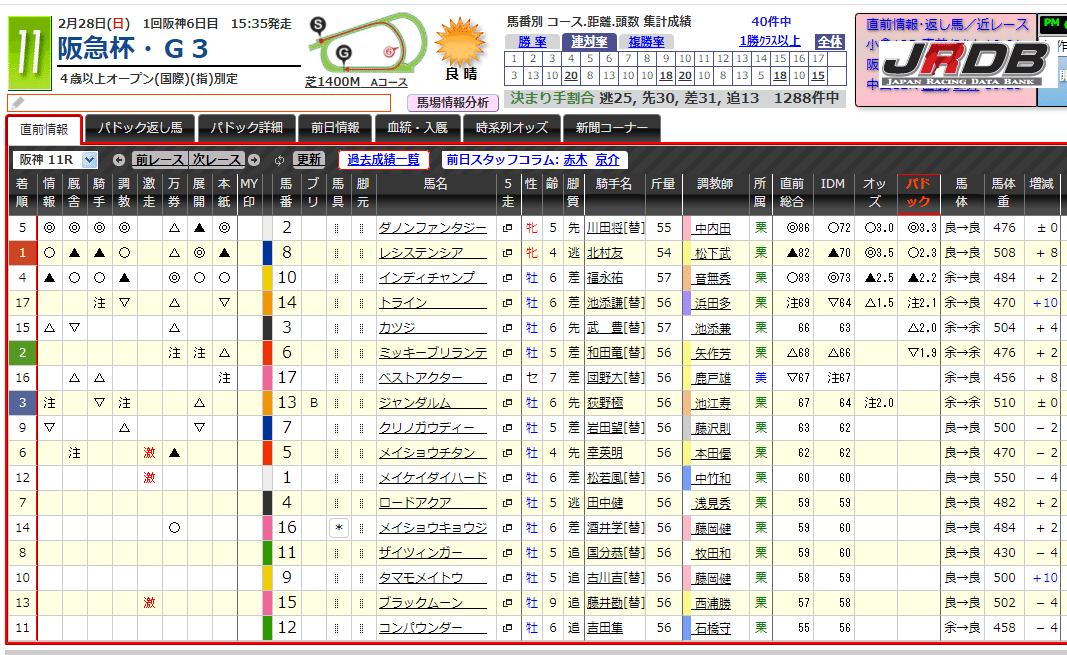Image resolution: width=1067 pixels, height=655 pixels.
Task: Open the 血統・入厩 tab
Action: coord(417,128)
